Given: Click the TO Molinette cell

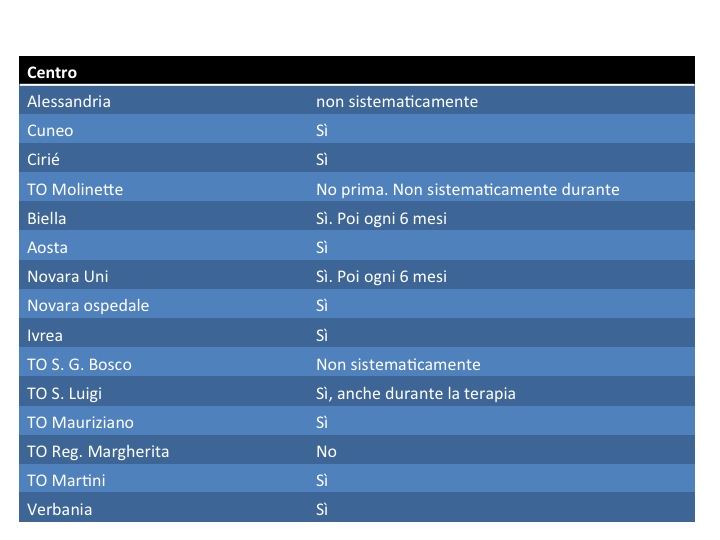Looking at the screenshot, I should click(75, 189).
